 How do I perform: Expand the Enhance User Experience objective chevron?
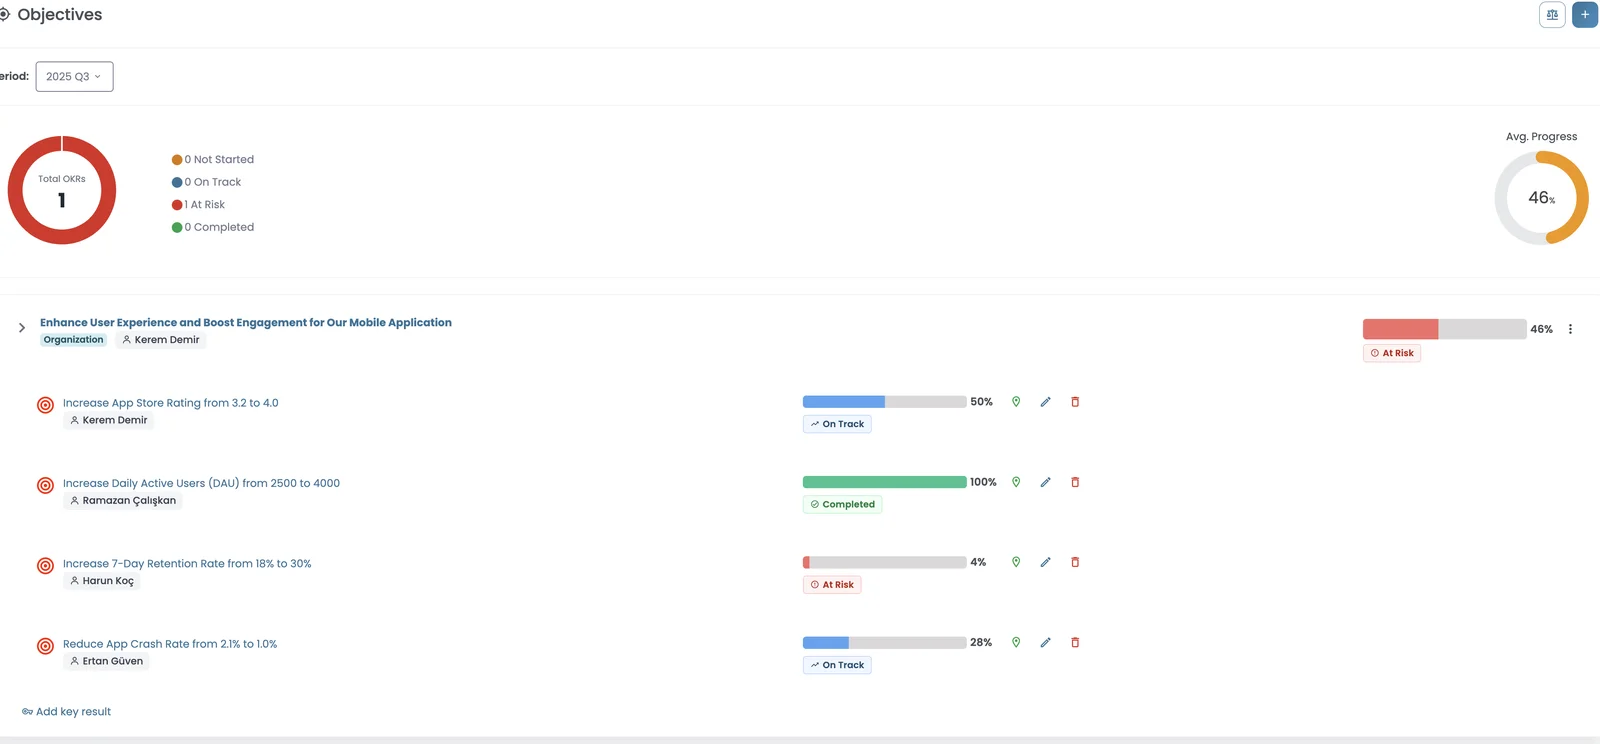point(22,328)
